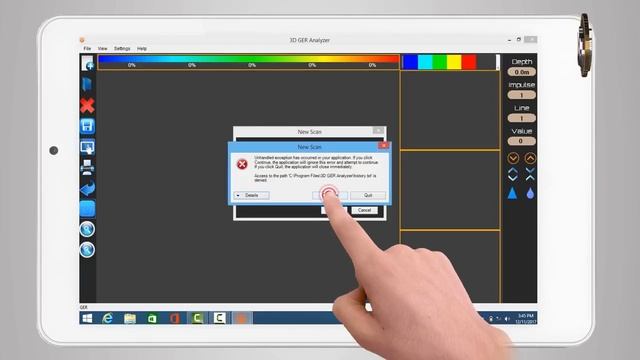Open the green Store app on taskbar

coord(152,318)
